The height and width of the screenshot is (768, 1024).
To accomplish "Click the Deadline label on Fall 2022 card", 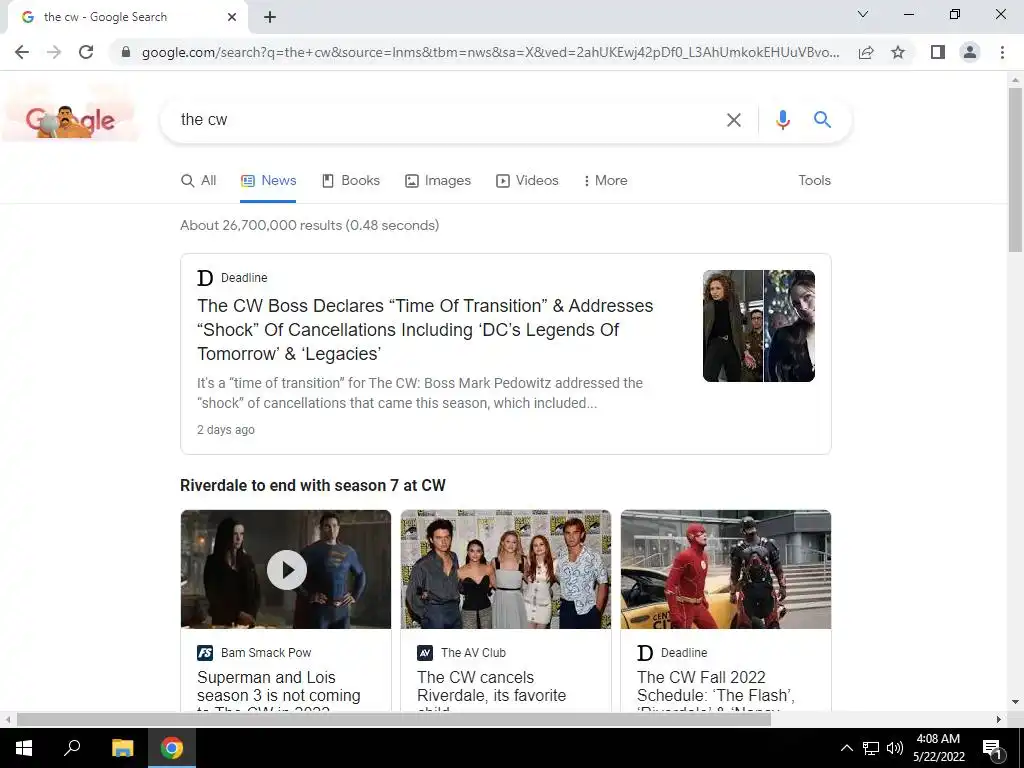I will point(684,652).
